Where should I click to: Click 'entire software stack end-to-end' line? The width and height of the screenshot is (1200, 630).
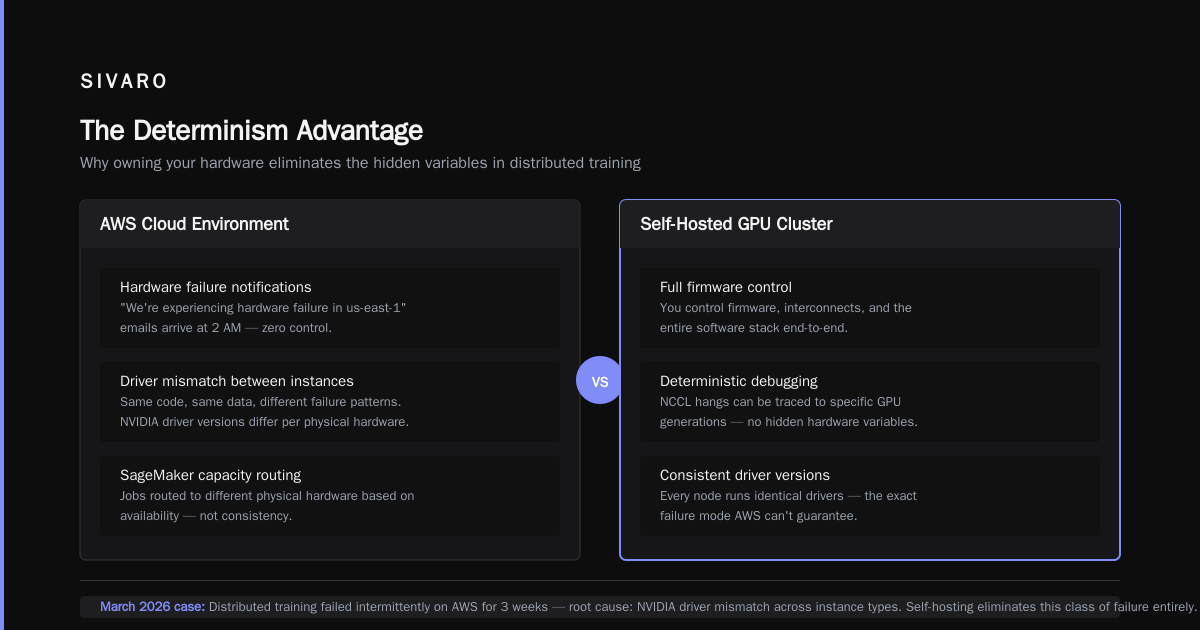(x=754, y=328)
